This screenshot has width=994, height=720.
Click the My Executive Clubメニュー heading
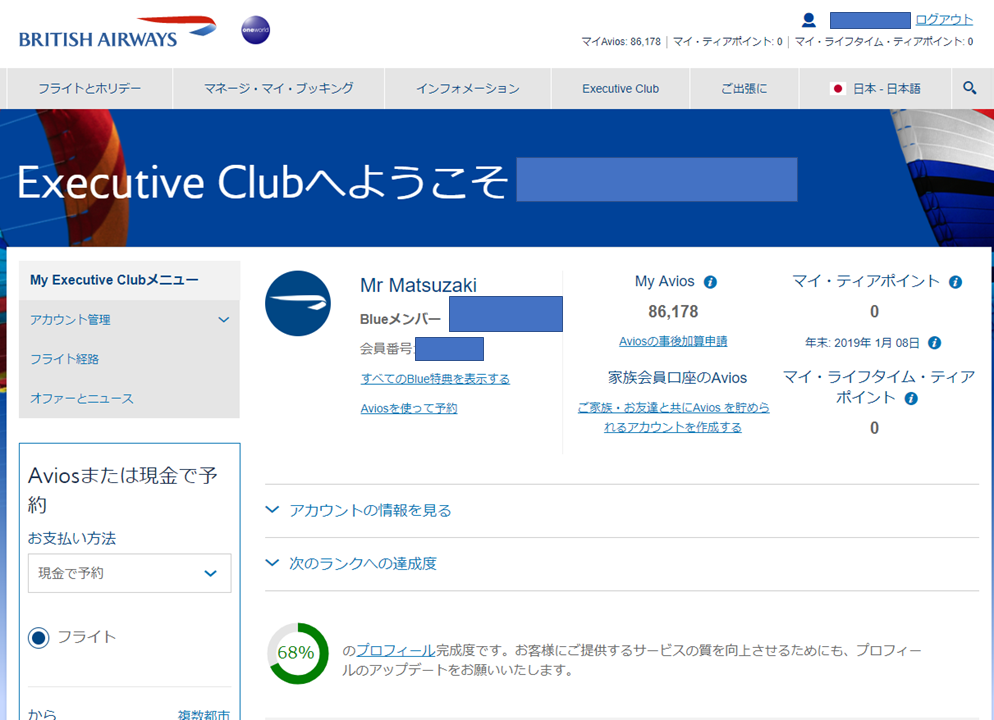coord(114,280)
